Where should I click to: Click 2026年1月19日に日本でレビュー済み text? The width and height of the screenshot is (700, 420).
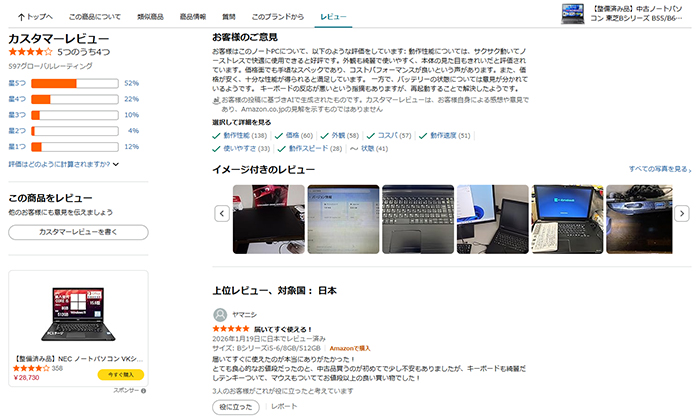(269, 339)
